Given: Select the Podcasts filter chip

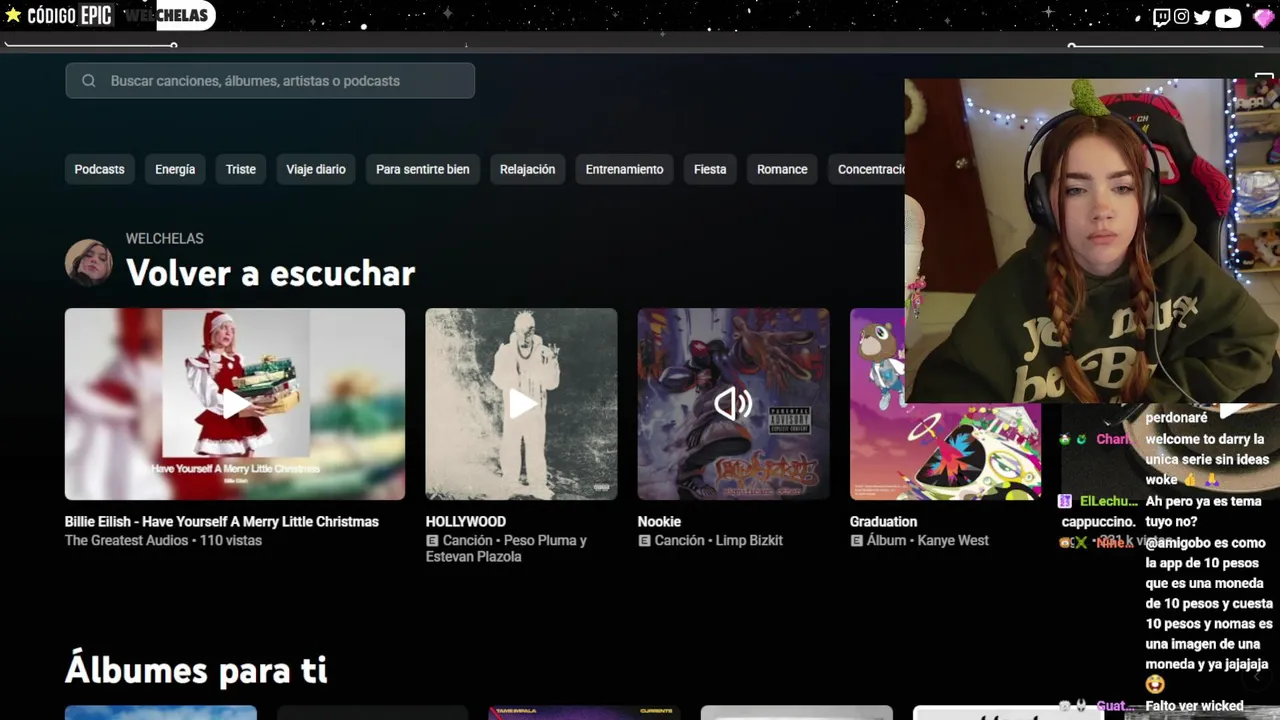Looking at the screenshot, I should coord(99,169).
